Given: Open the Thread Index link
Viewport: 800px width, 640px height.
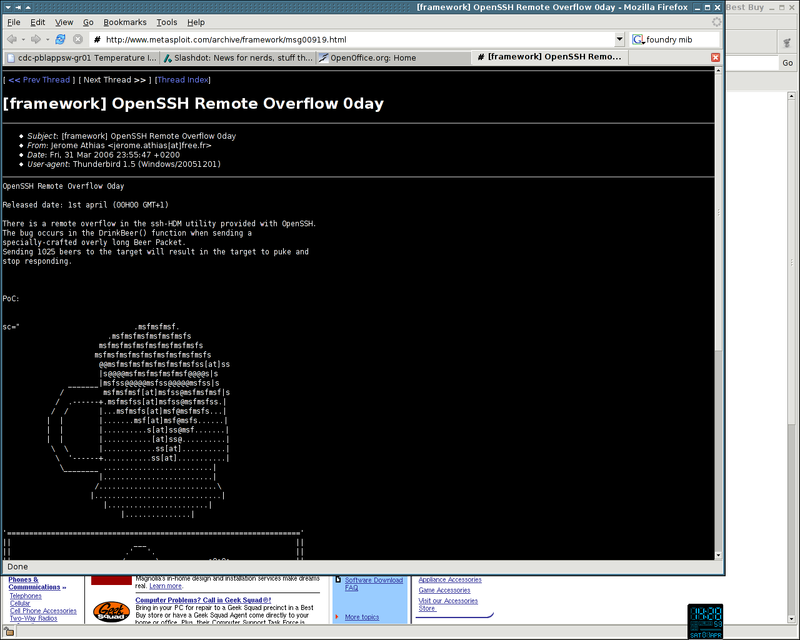Looking at the screenshot, I should tap(184, 79).
